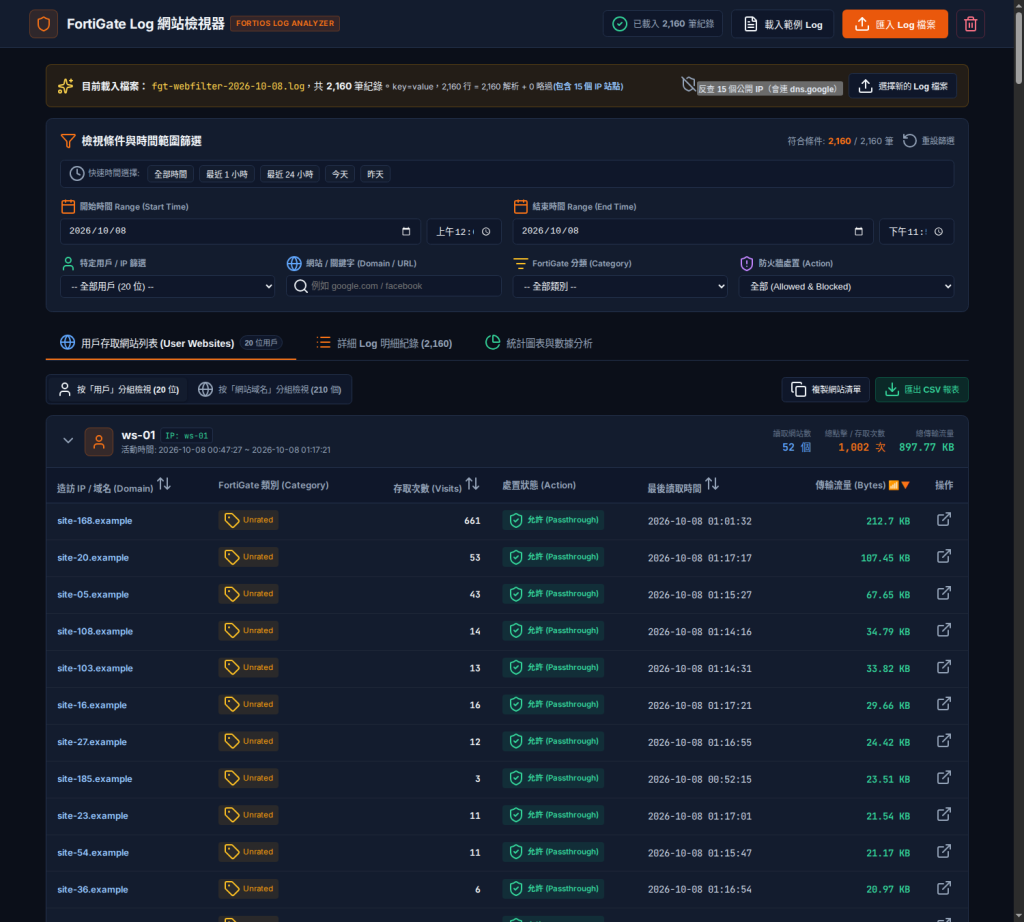Viewport: 1024px width, 922px height.
Task: Sort by Bytes descending arrow
Action: (x=905, y=485)
